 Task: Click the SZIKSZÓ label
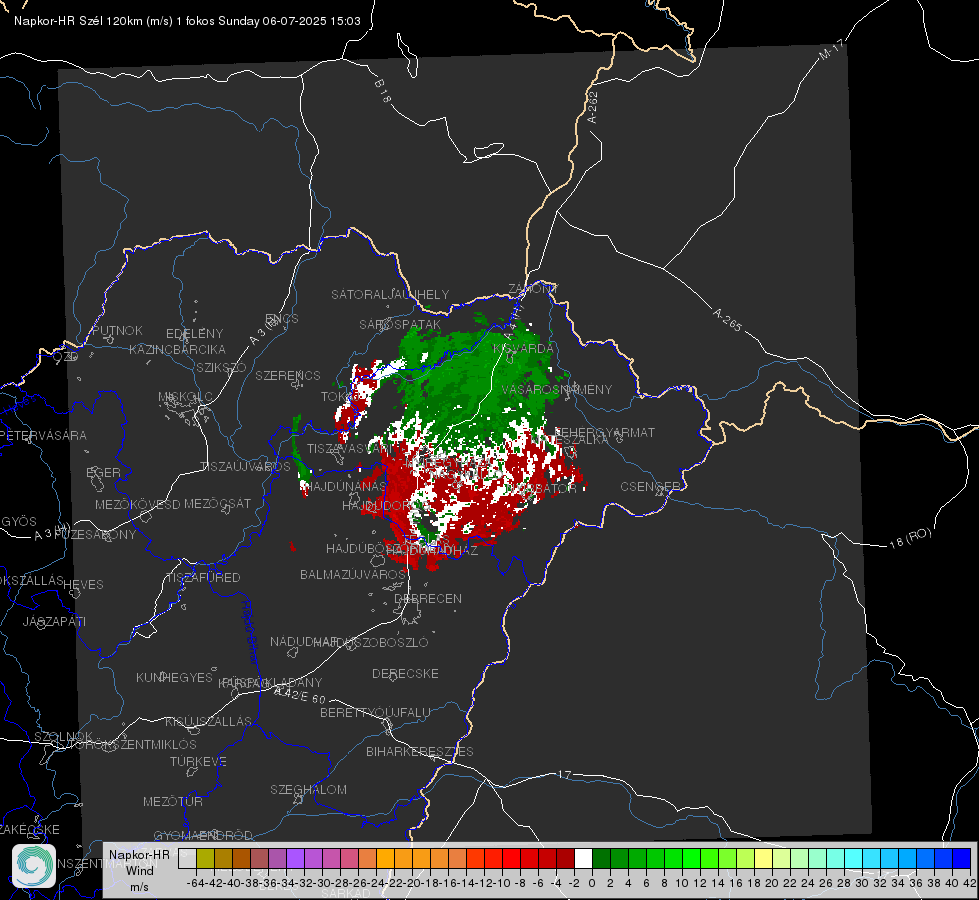222,367
